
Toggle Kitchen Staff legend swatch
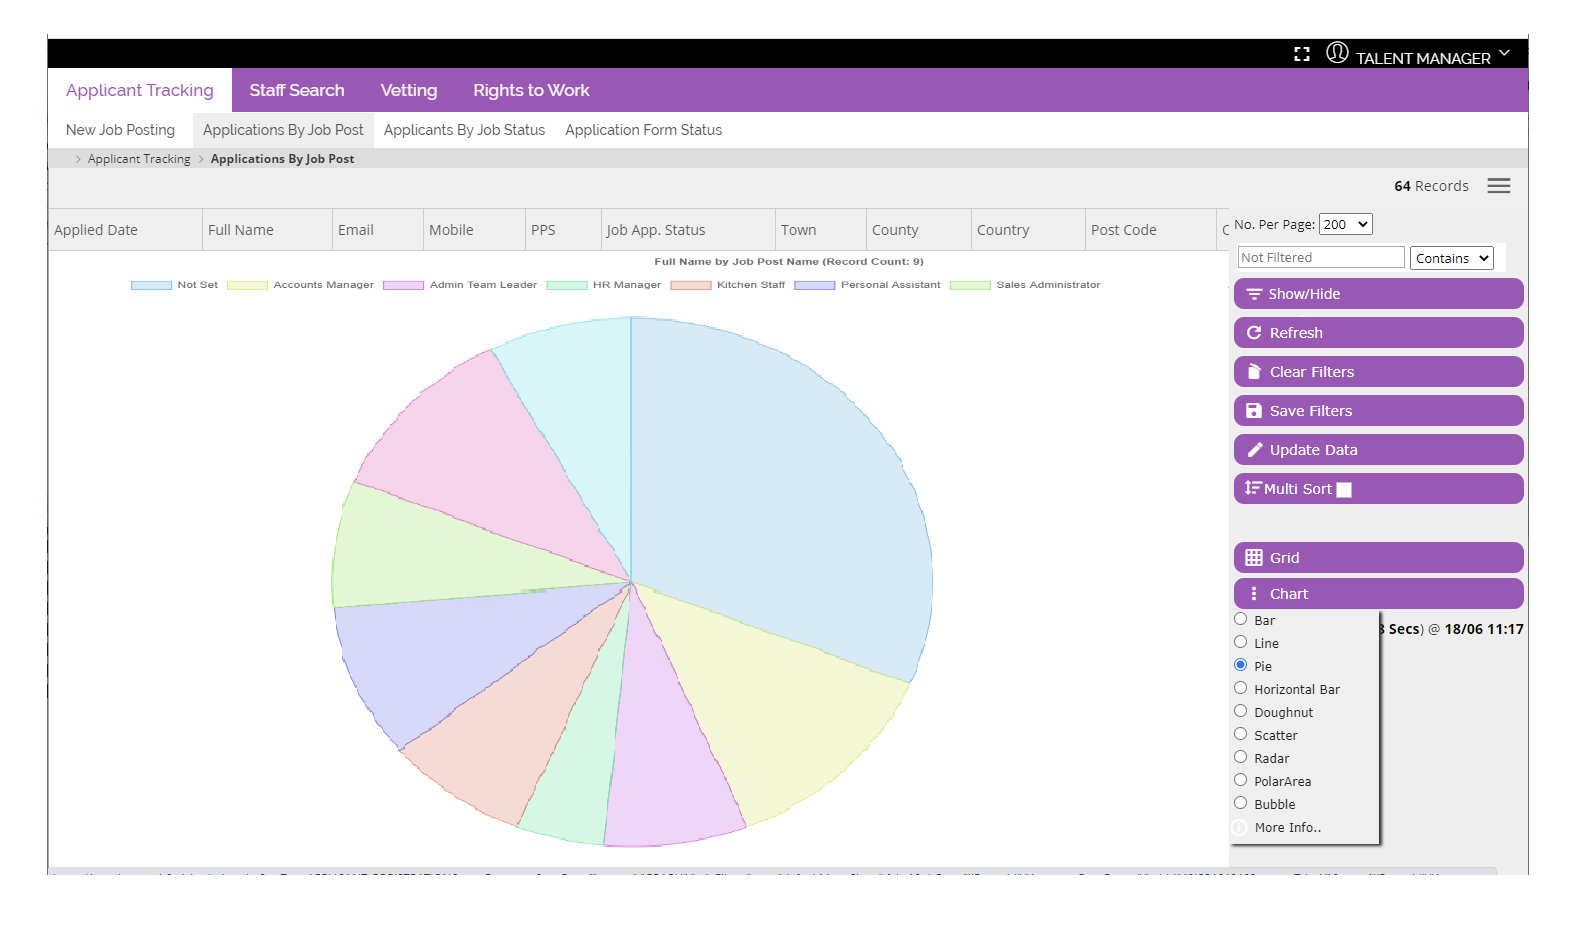[x=690, y=285]
